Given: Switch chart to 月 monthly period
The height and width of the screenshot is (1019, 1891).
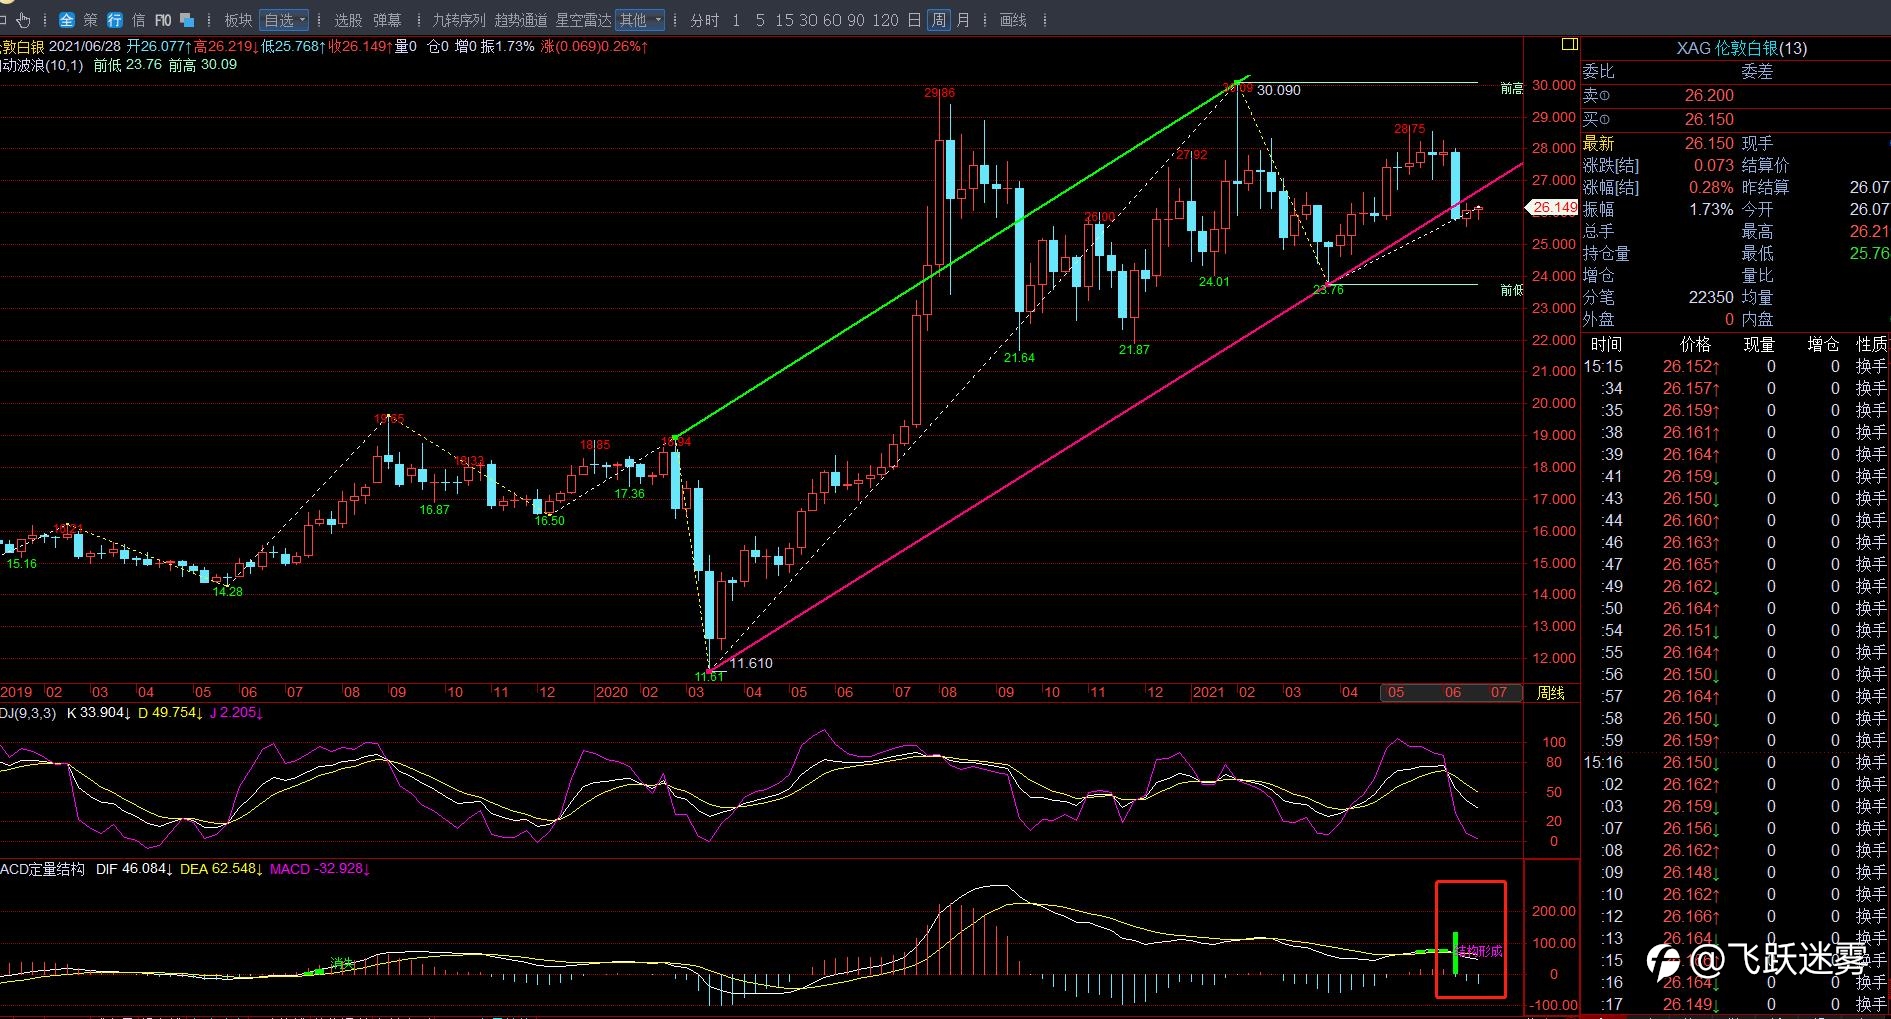Looking at the screenshot, I should [x=963, y=20].
